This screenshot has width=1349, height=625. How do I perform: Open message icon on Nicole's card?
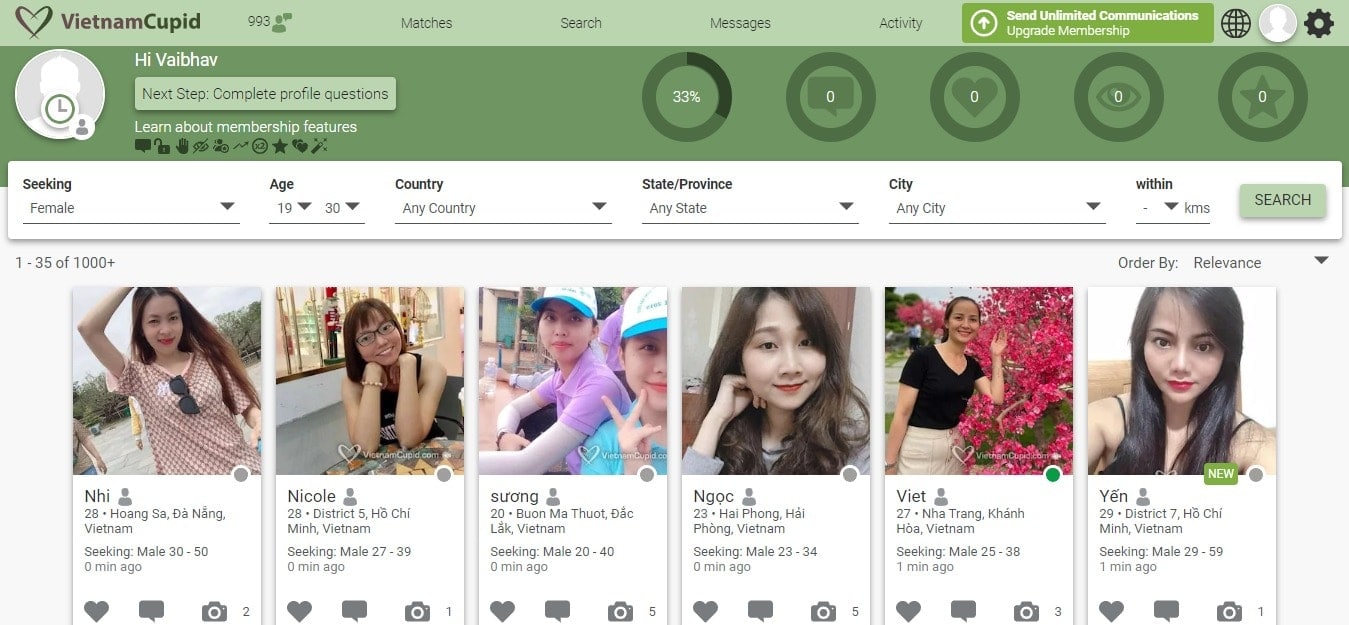354,611
